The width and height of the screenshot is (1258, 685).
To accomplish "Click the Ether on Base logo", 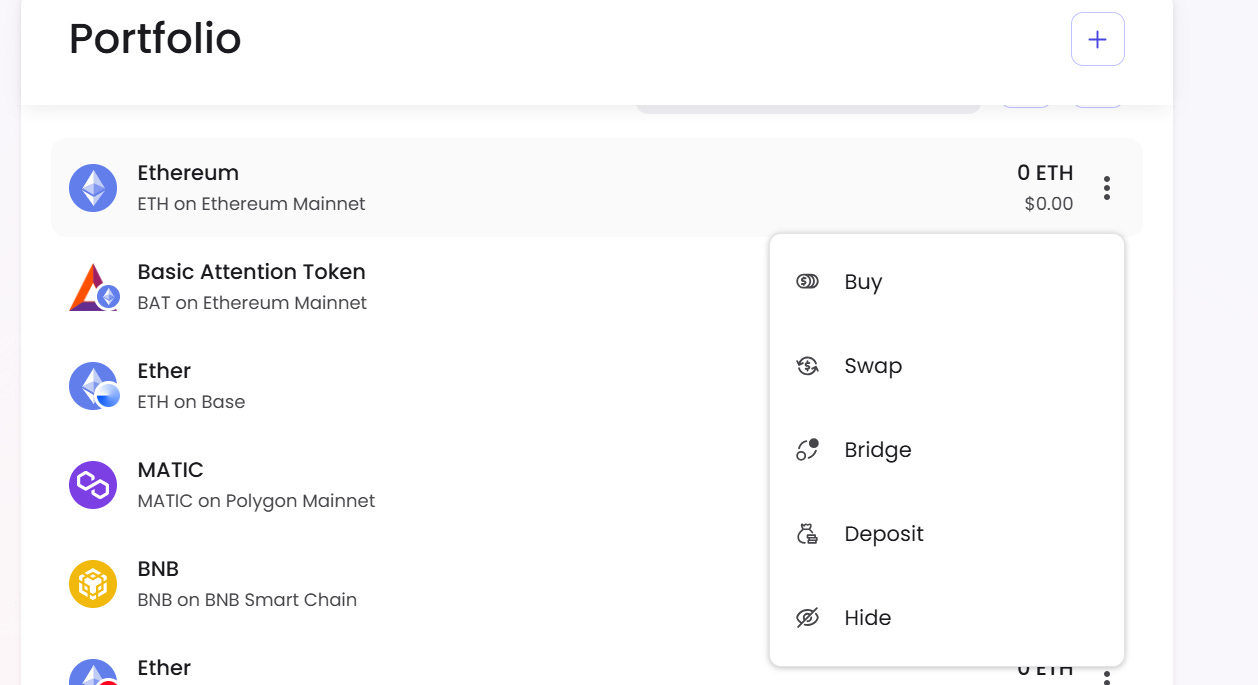I will 93,386.
